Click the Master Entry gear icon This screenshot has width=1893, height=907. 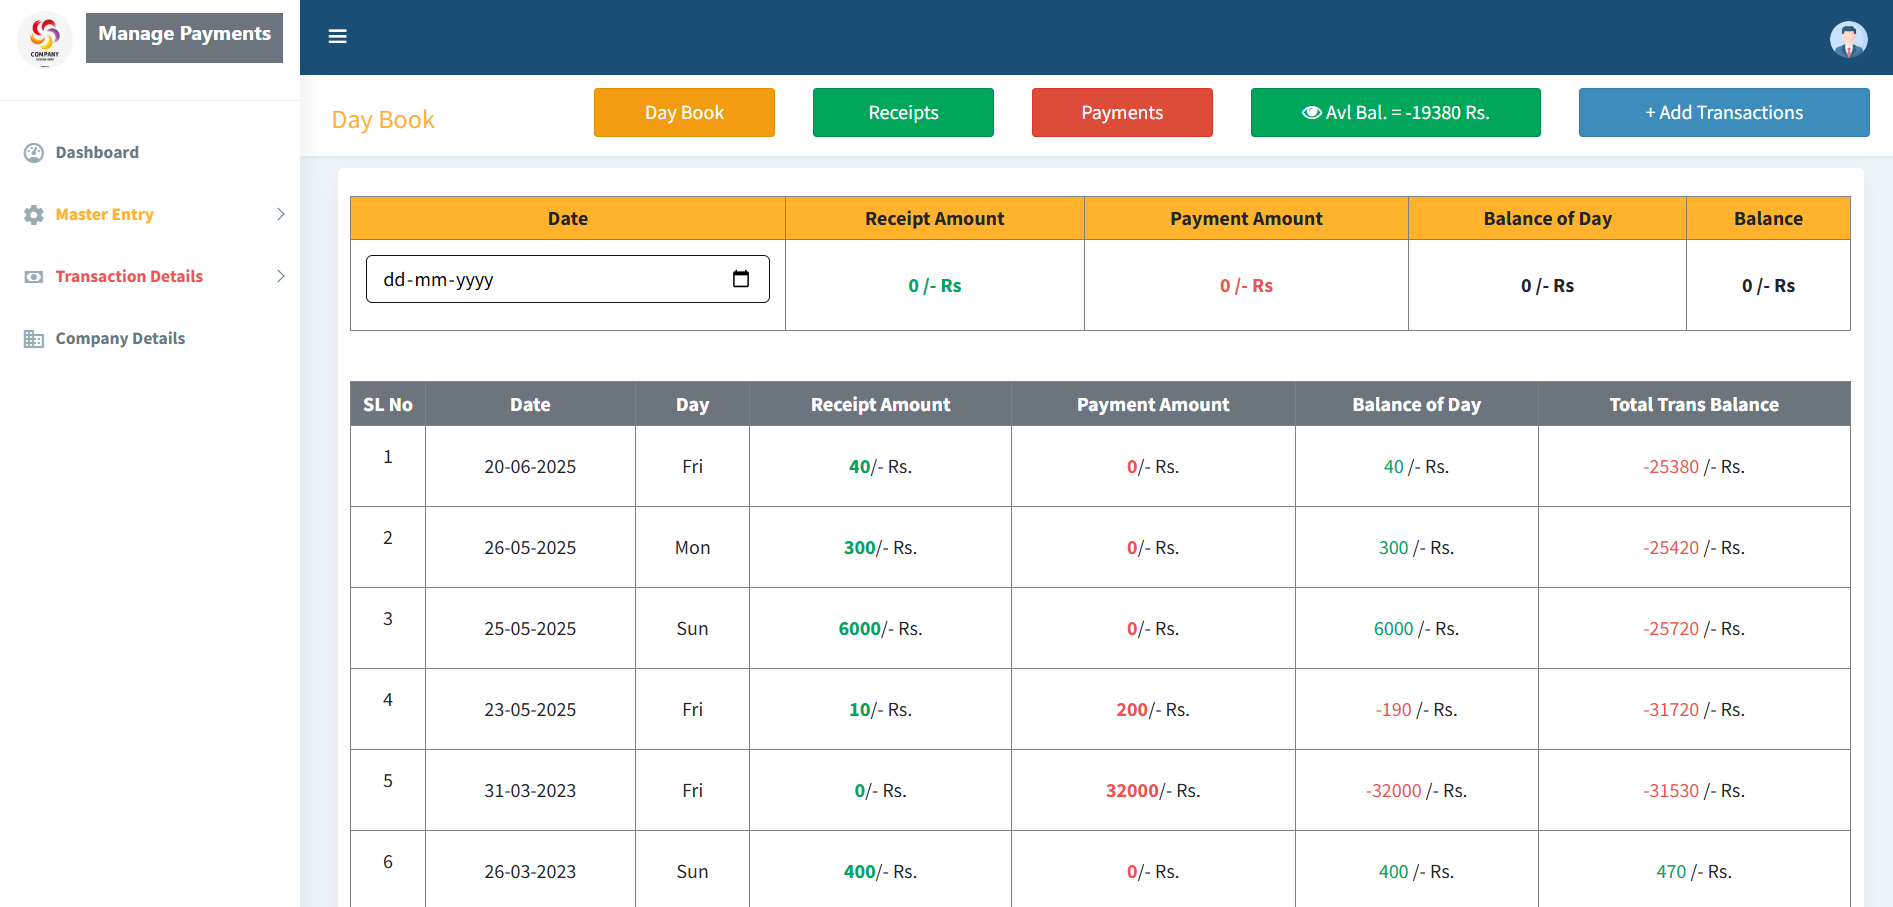pos(34,215)
